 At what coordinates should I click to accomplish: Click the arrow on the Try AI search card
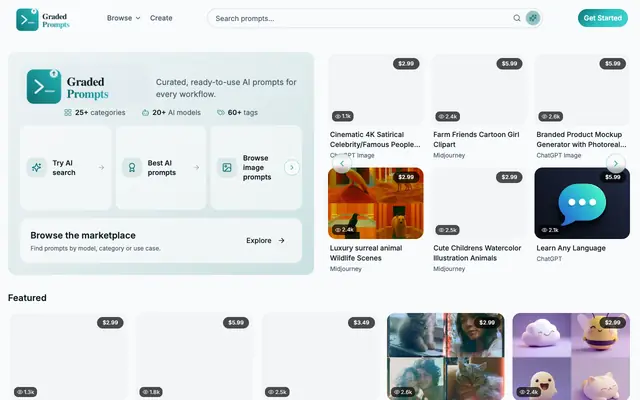[x=101, y=167]
